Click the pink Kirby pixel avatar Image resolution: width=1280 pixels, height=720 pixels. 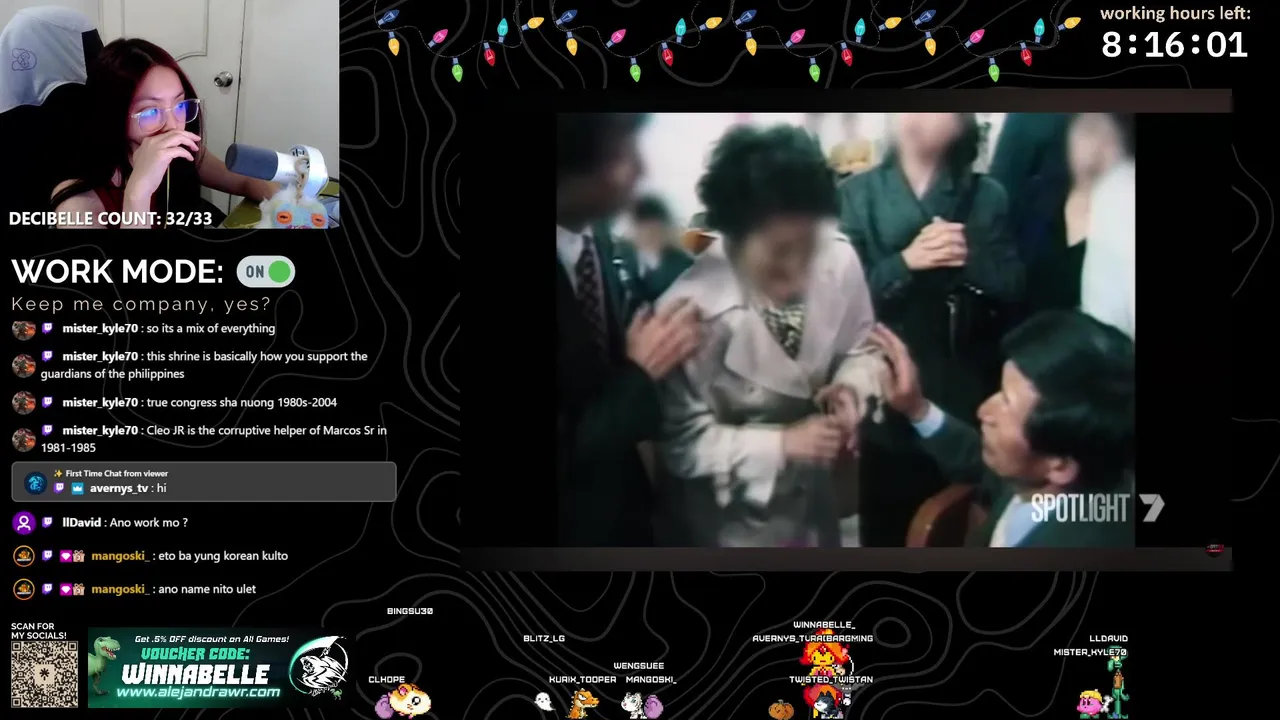pyautogui.click(x=1091, y=703)
